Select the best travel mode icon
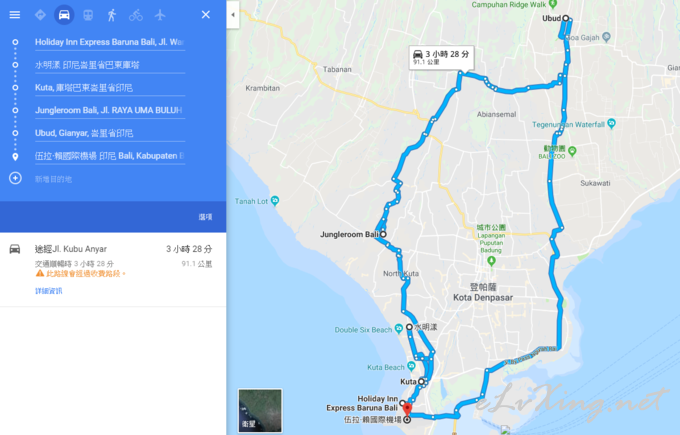Viewport: 680px width, 435px height. click(x=40, y=15)
